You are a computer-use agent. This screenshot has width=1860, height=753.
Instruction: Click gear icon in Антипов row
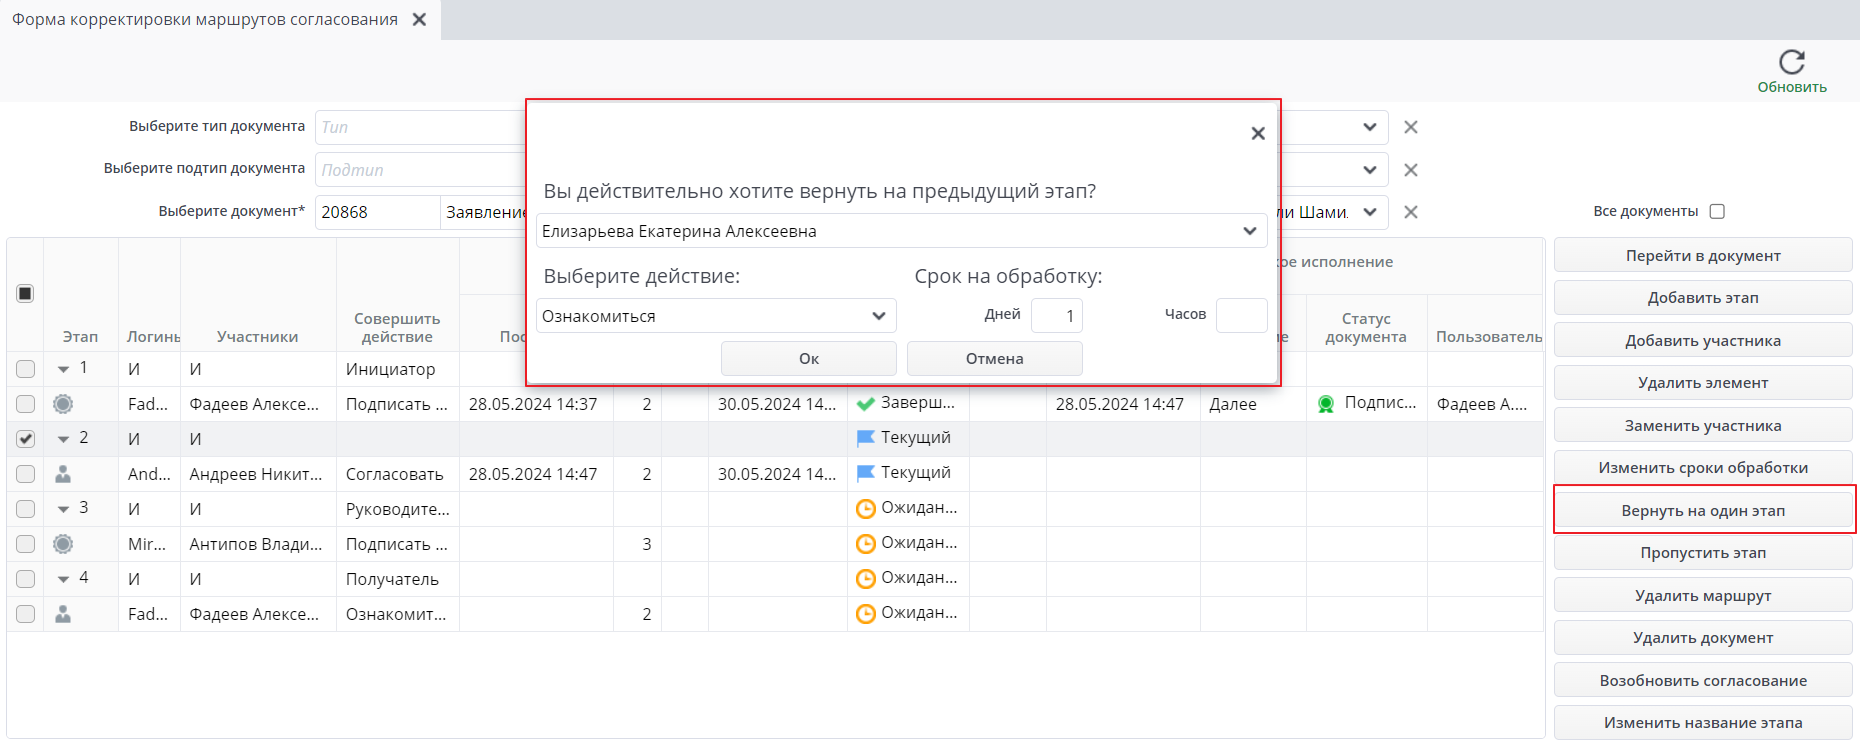[63, 544]
